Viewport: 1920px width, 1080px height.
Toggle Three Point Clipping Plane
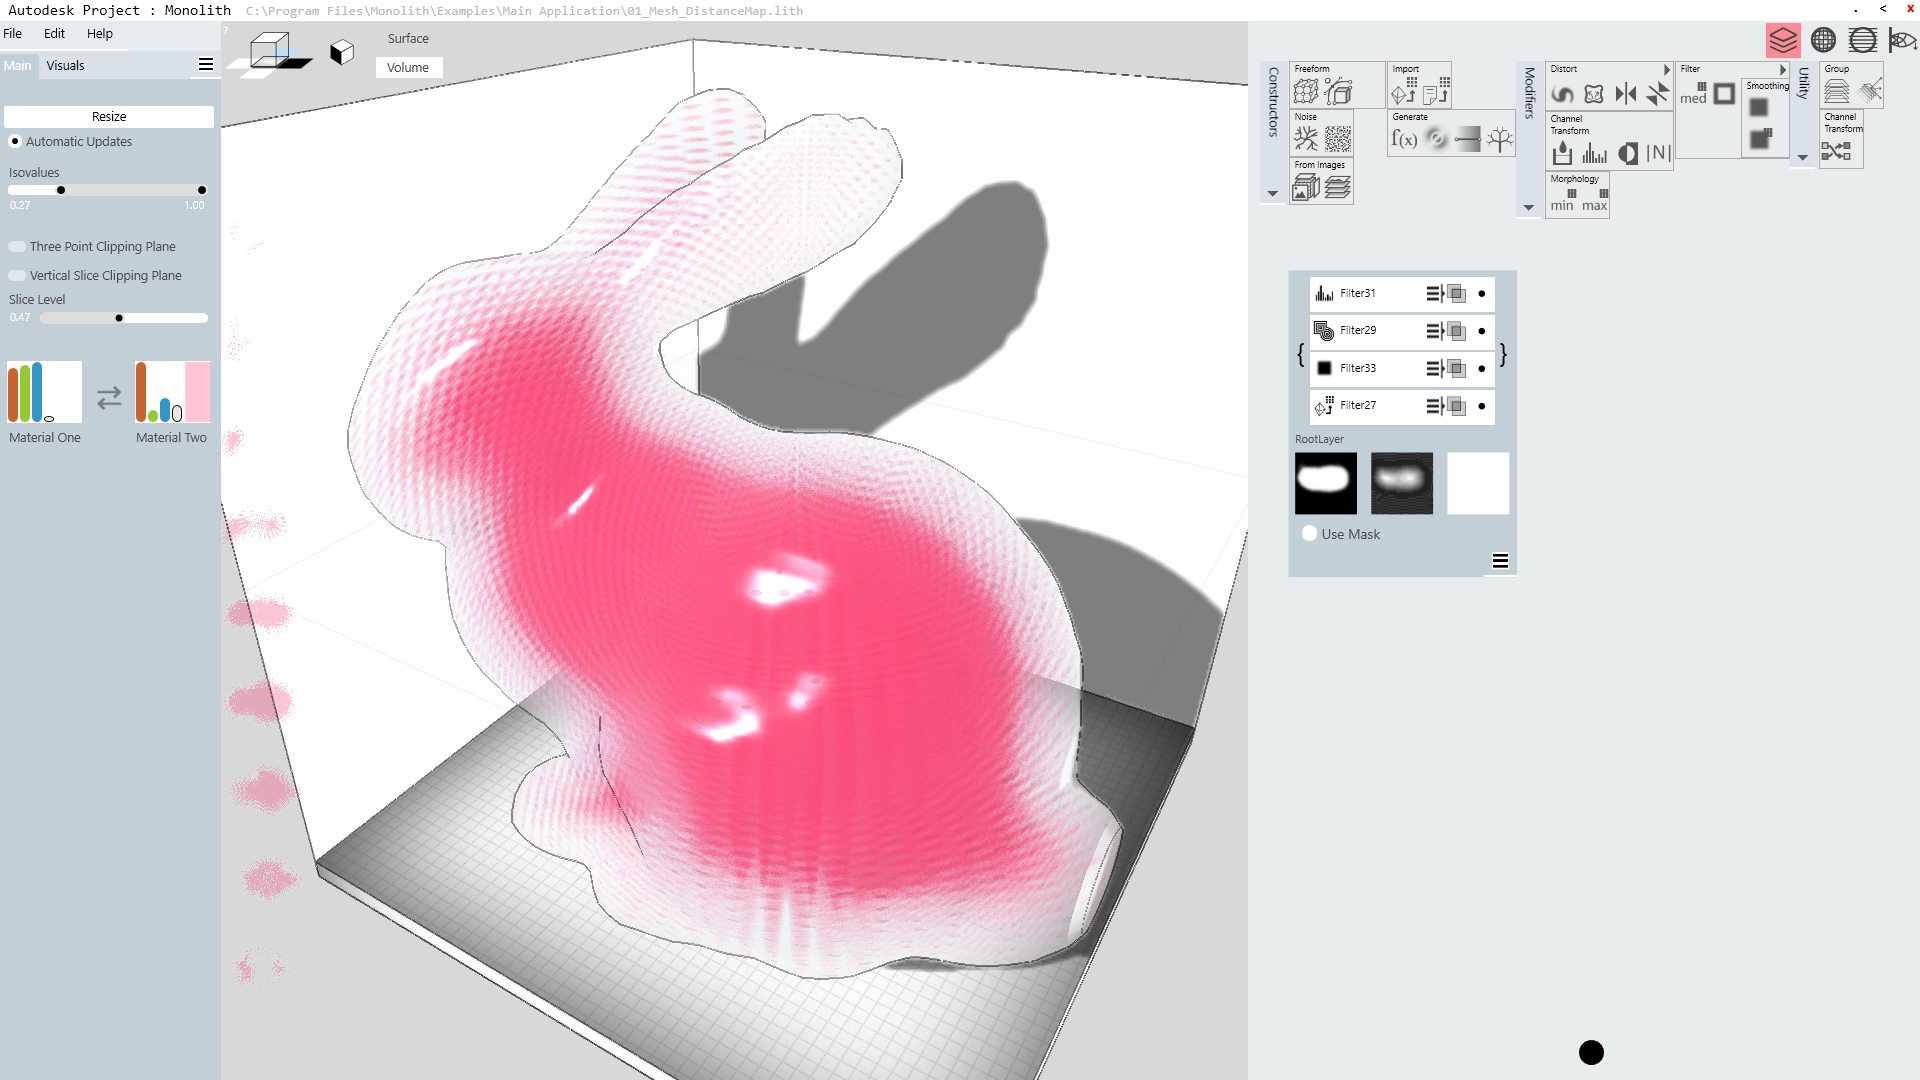[17, 247]
